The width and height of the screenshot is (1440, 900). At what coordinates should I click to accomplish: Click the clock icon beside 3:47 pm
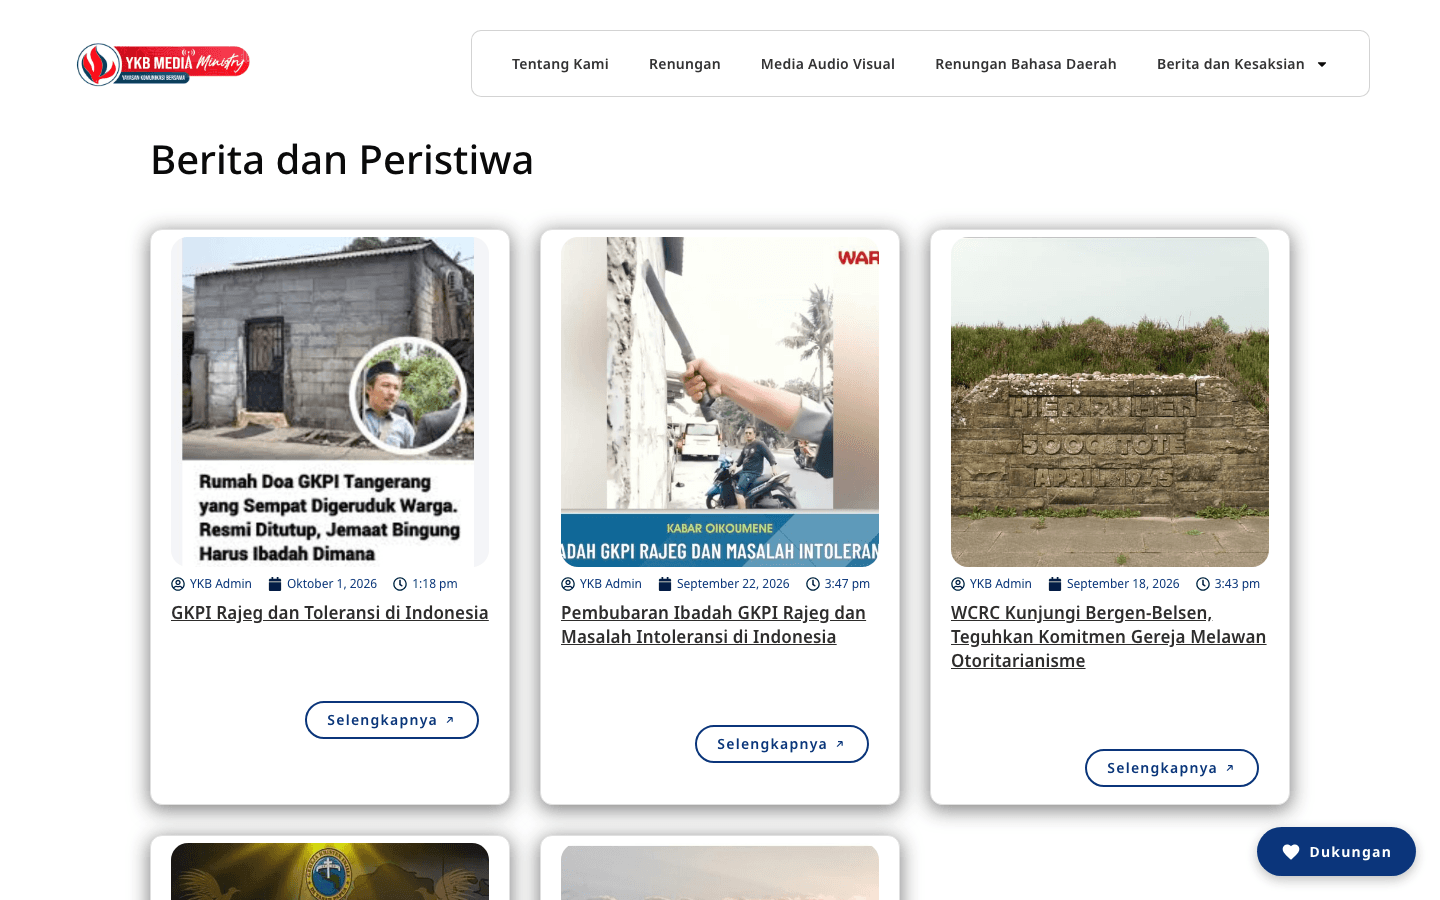813,584
